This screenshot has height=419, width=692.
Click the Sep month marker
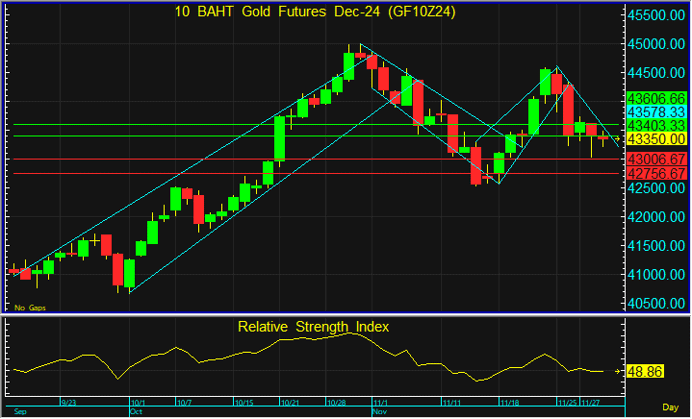tap(19, 411)
